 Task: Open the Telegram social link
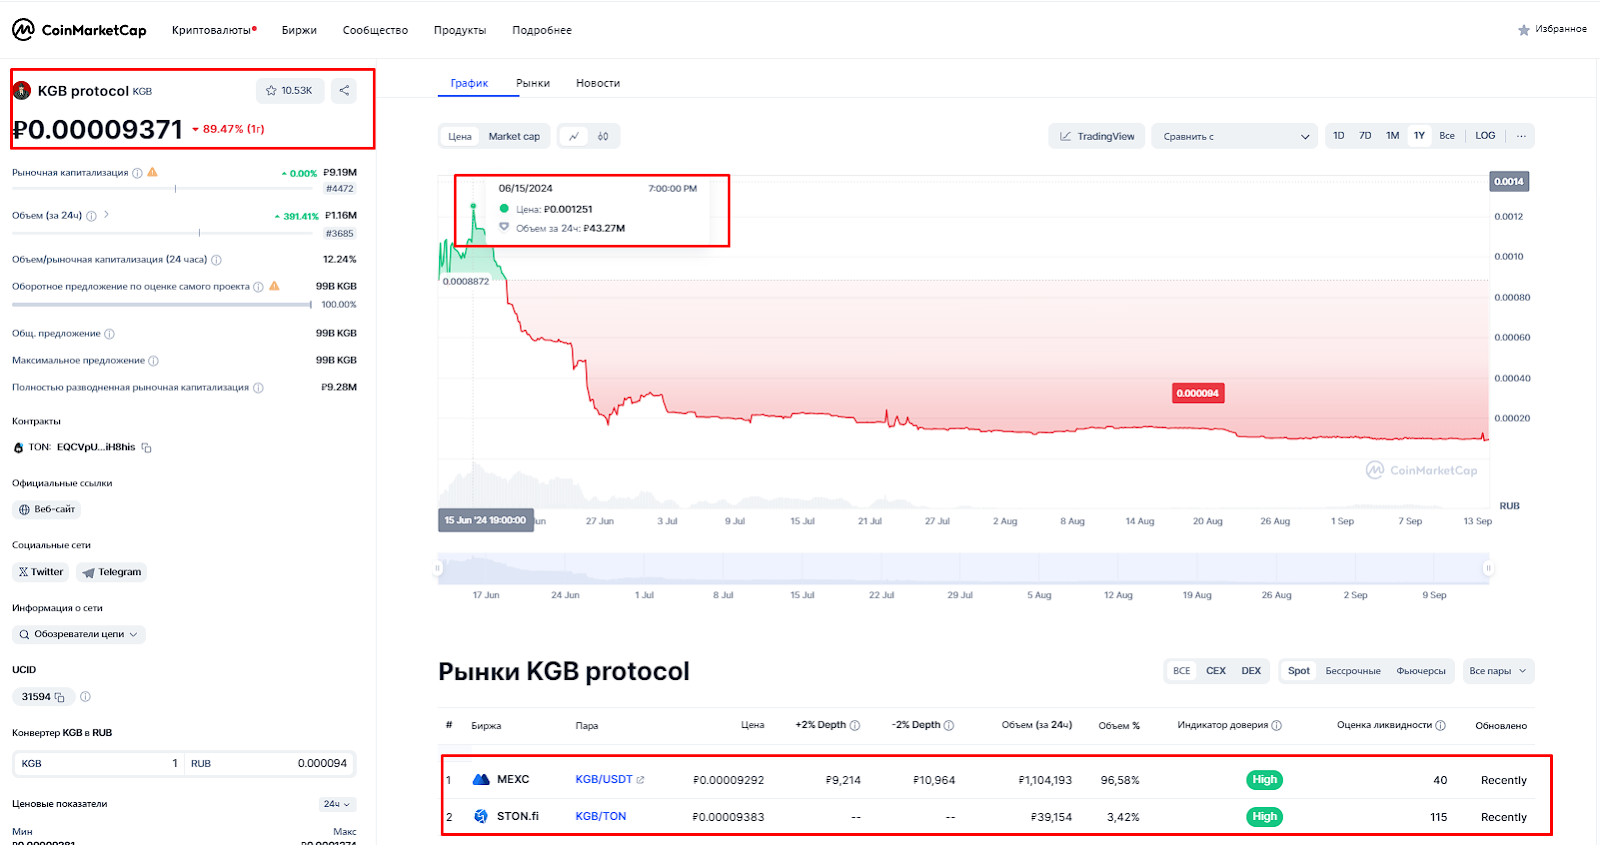(x=112, y=572)
